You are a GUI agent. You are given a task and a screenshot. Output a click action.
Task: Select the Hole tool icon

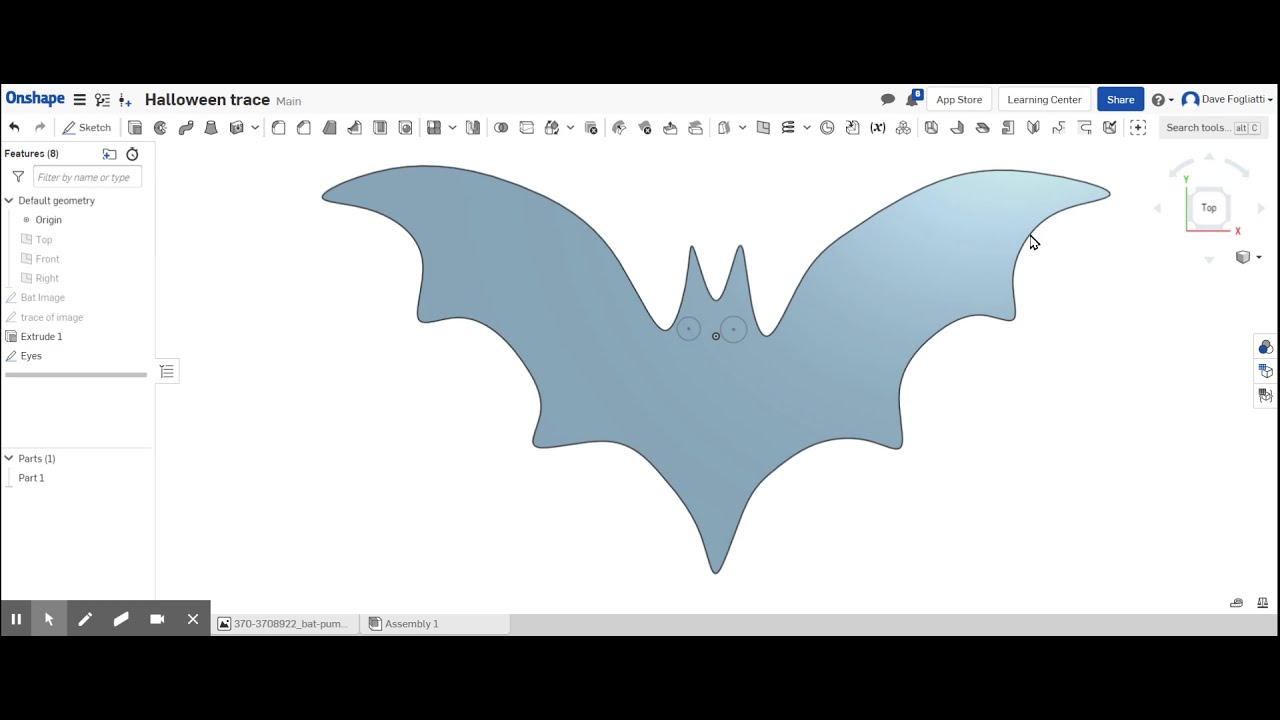pyautogui.click(x=405, y=128)
